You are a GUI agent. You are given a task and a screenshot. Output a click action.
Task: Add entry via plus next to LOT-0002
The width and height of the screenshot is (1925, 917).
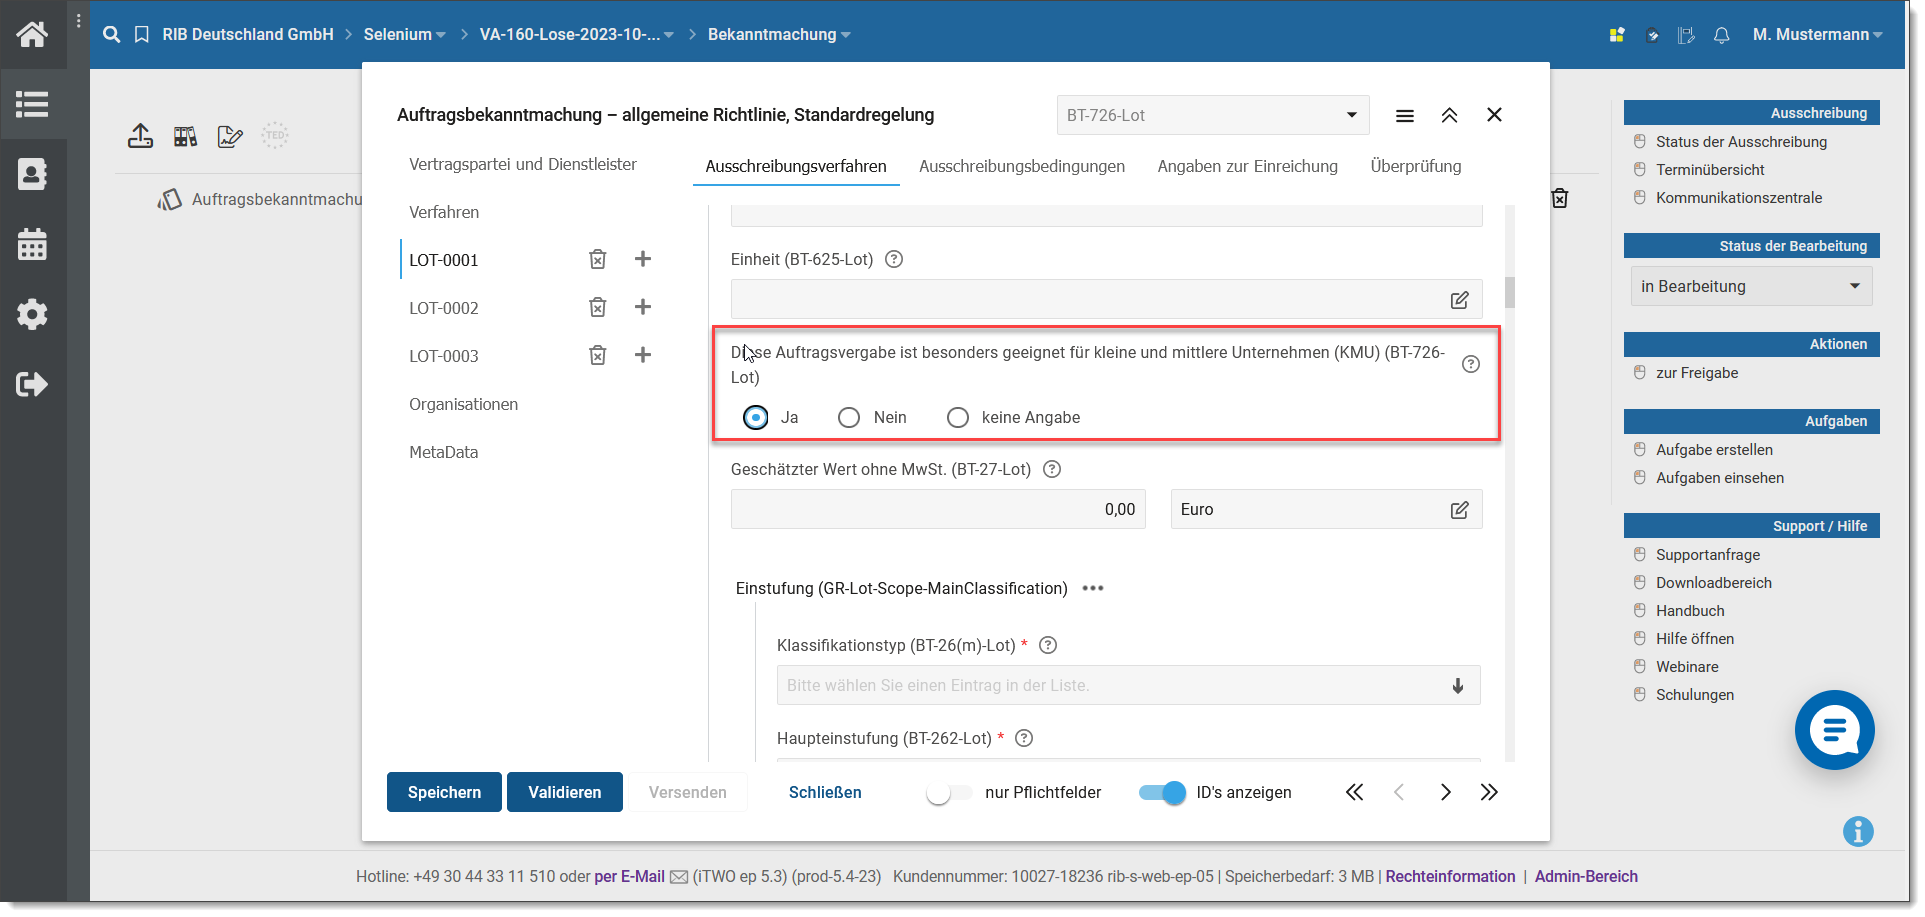pos(643,307)
